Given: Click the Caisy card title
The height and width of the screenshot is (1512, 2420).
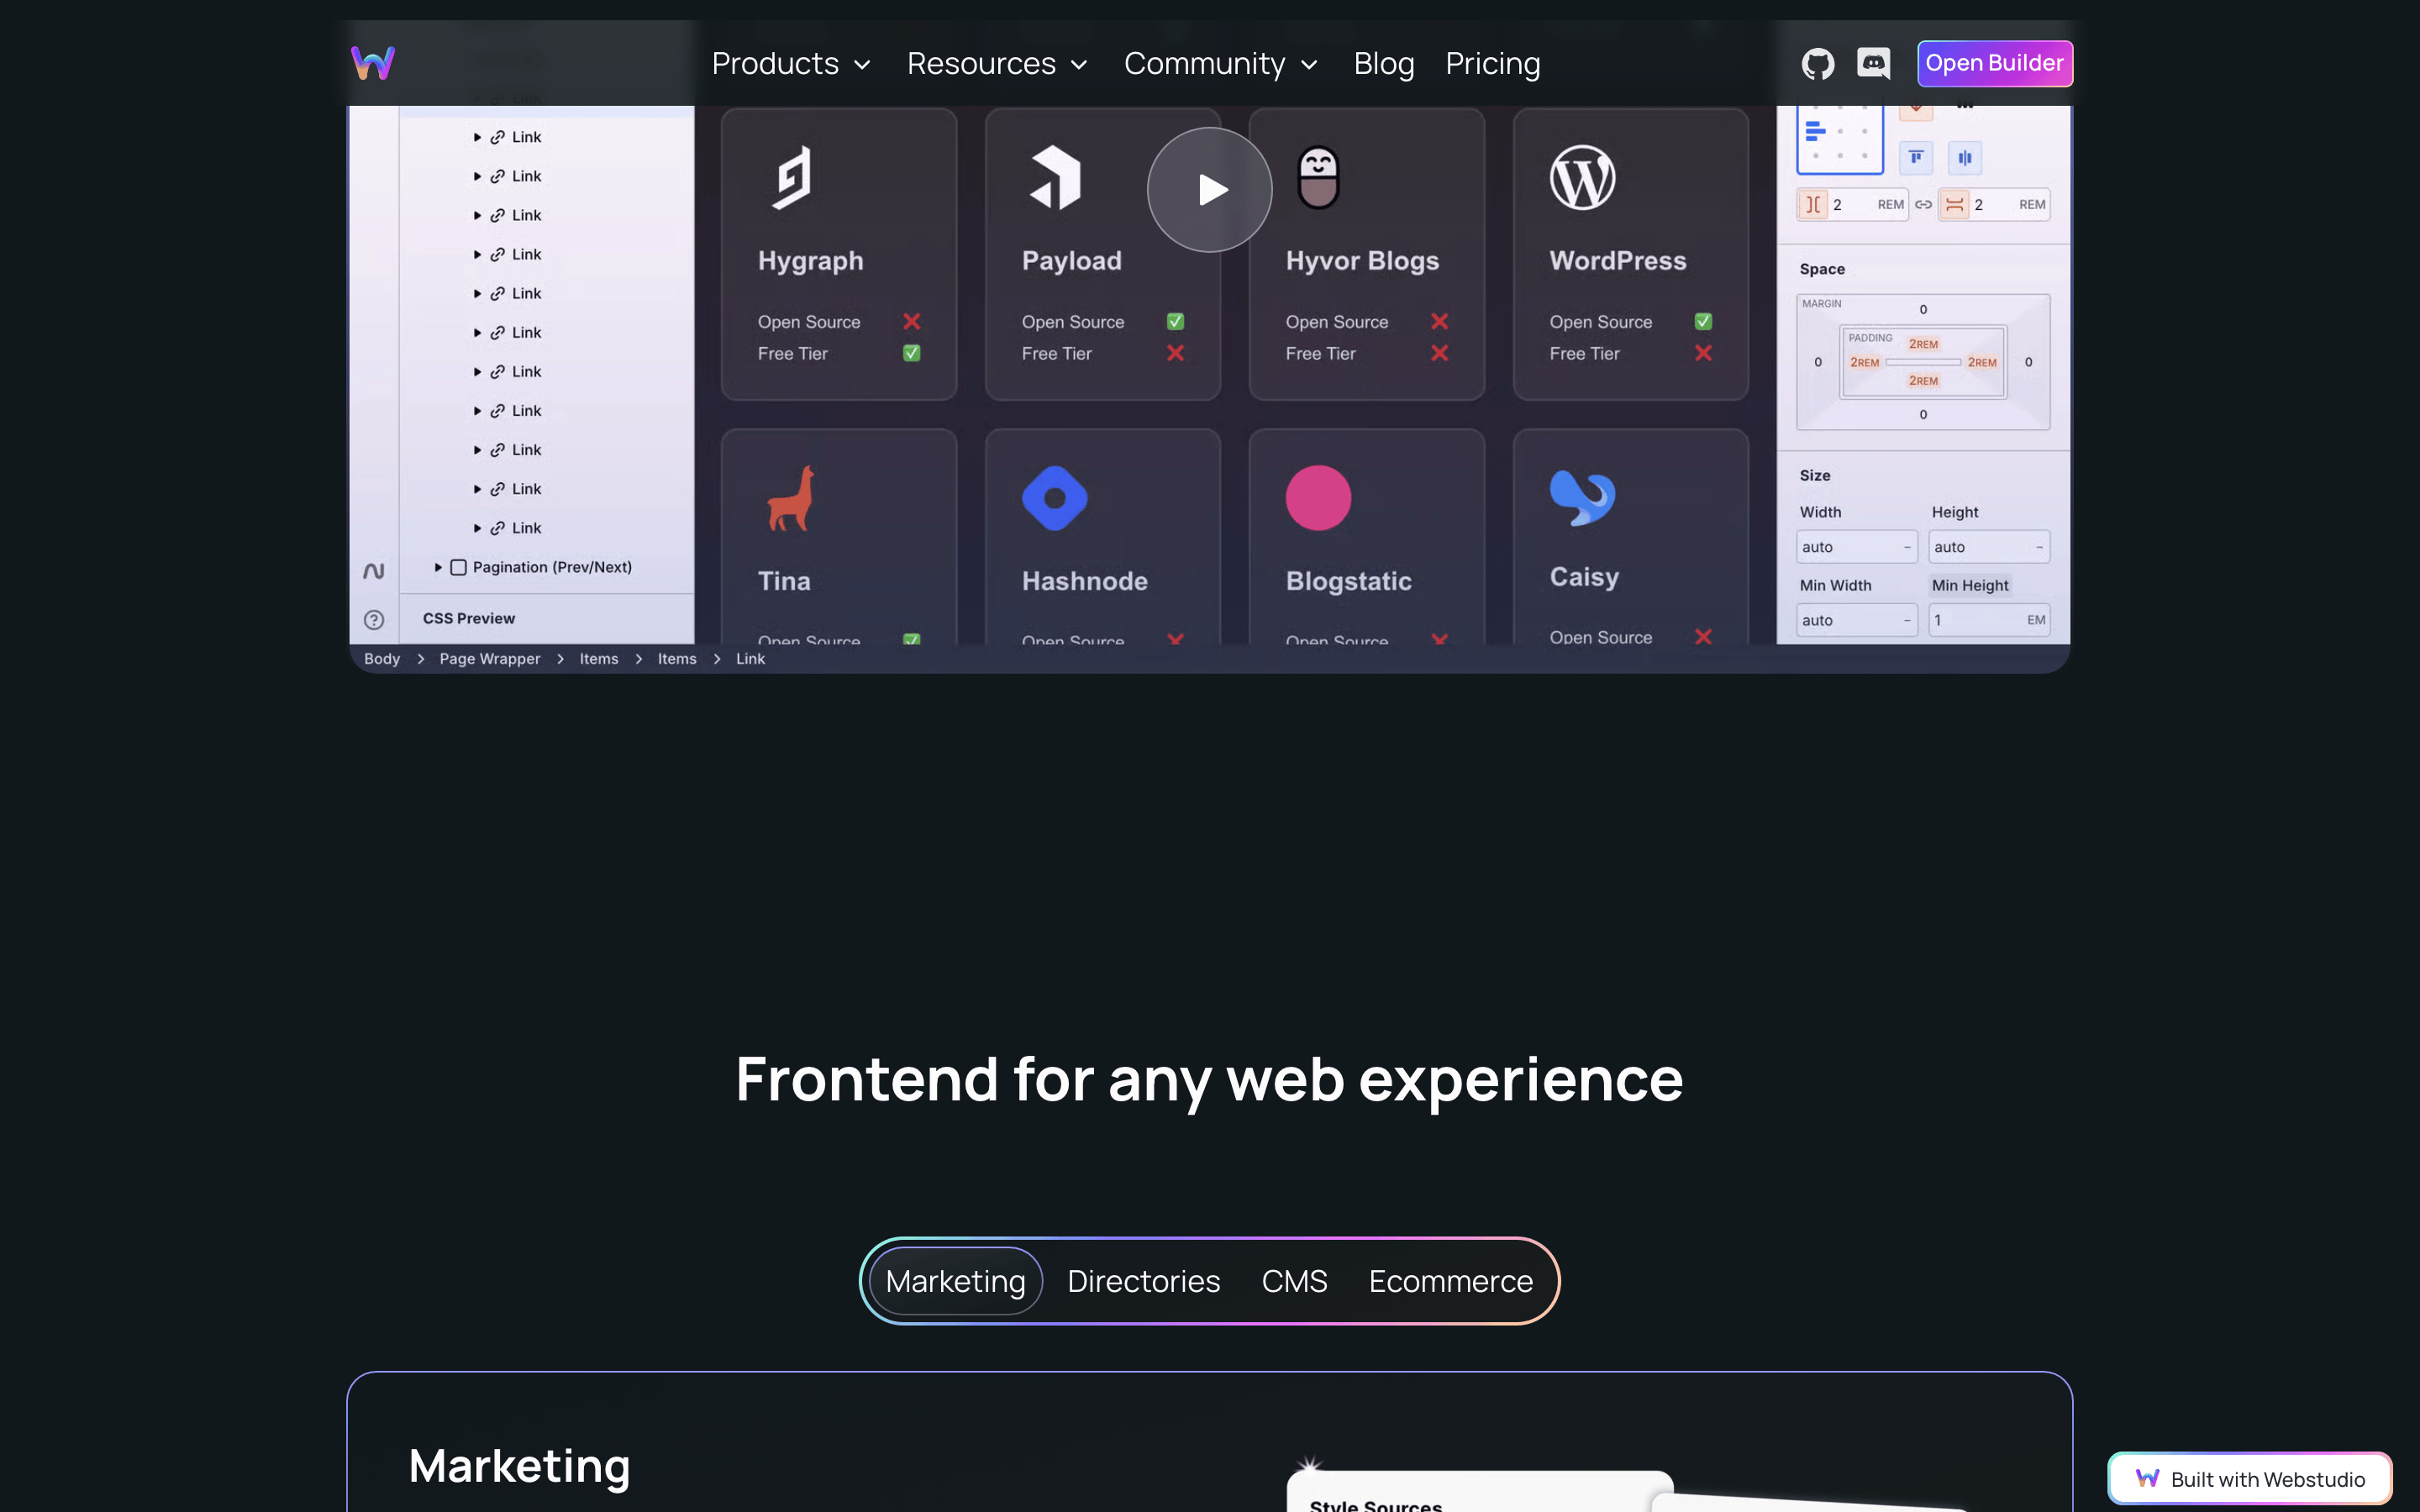Looking at the screenshot, I should 1584,577.
